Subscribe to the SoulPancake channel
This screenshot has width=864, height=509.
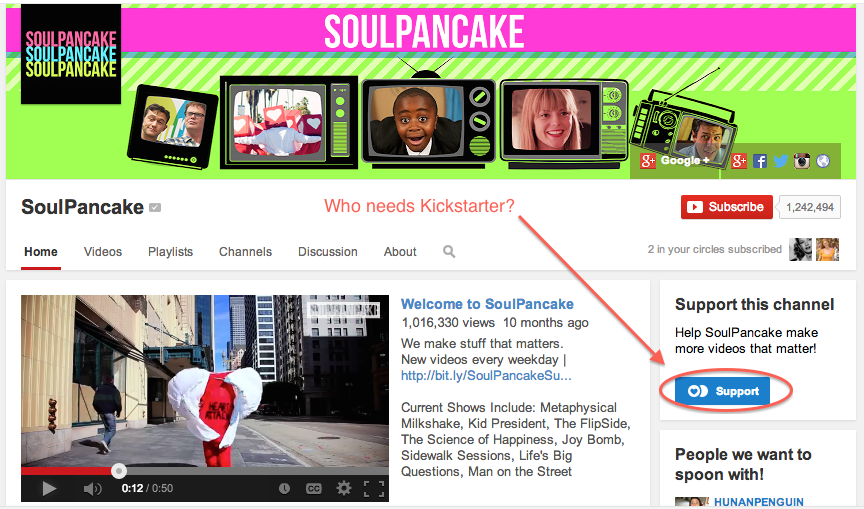tap(727, 207)
